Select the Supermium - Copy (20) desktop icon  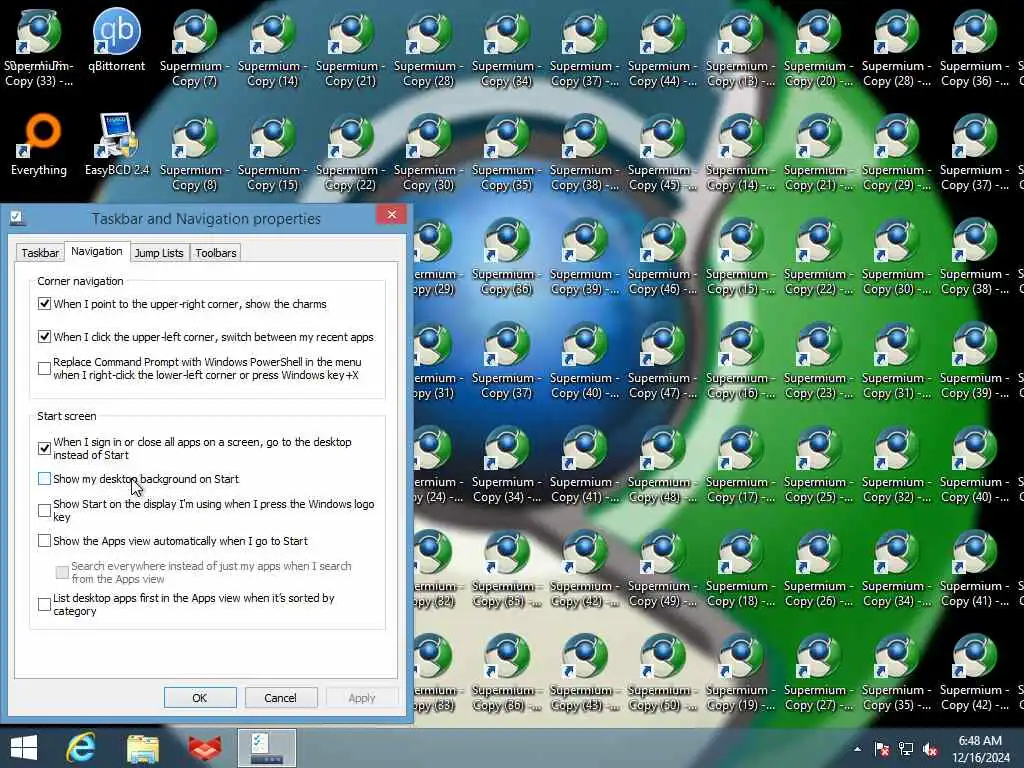(x=818, y=48)
